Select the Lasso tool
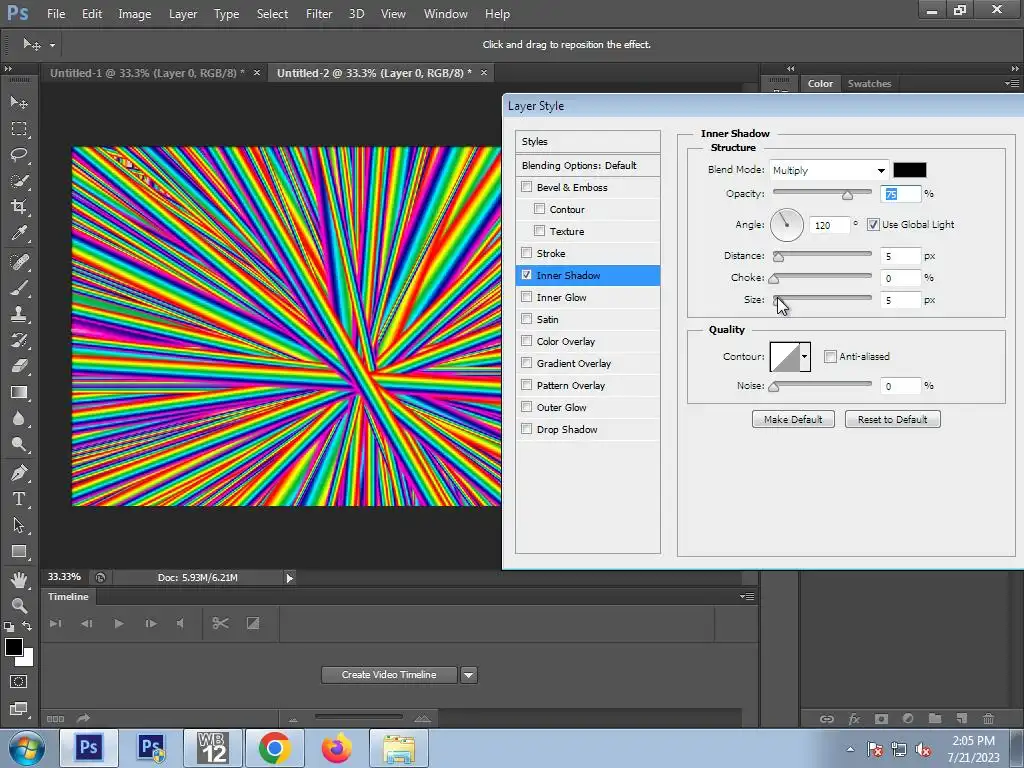 [x=19, y=155]
